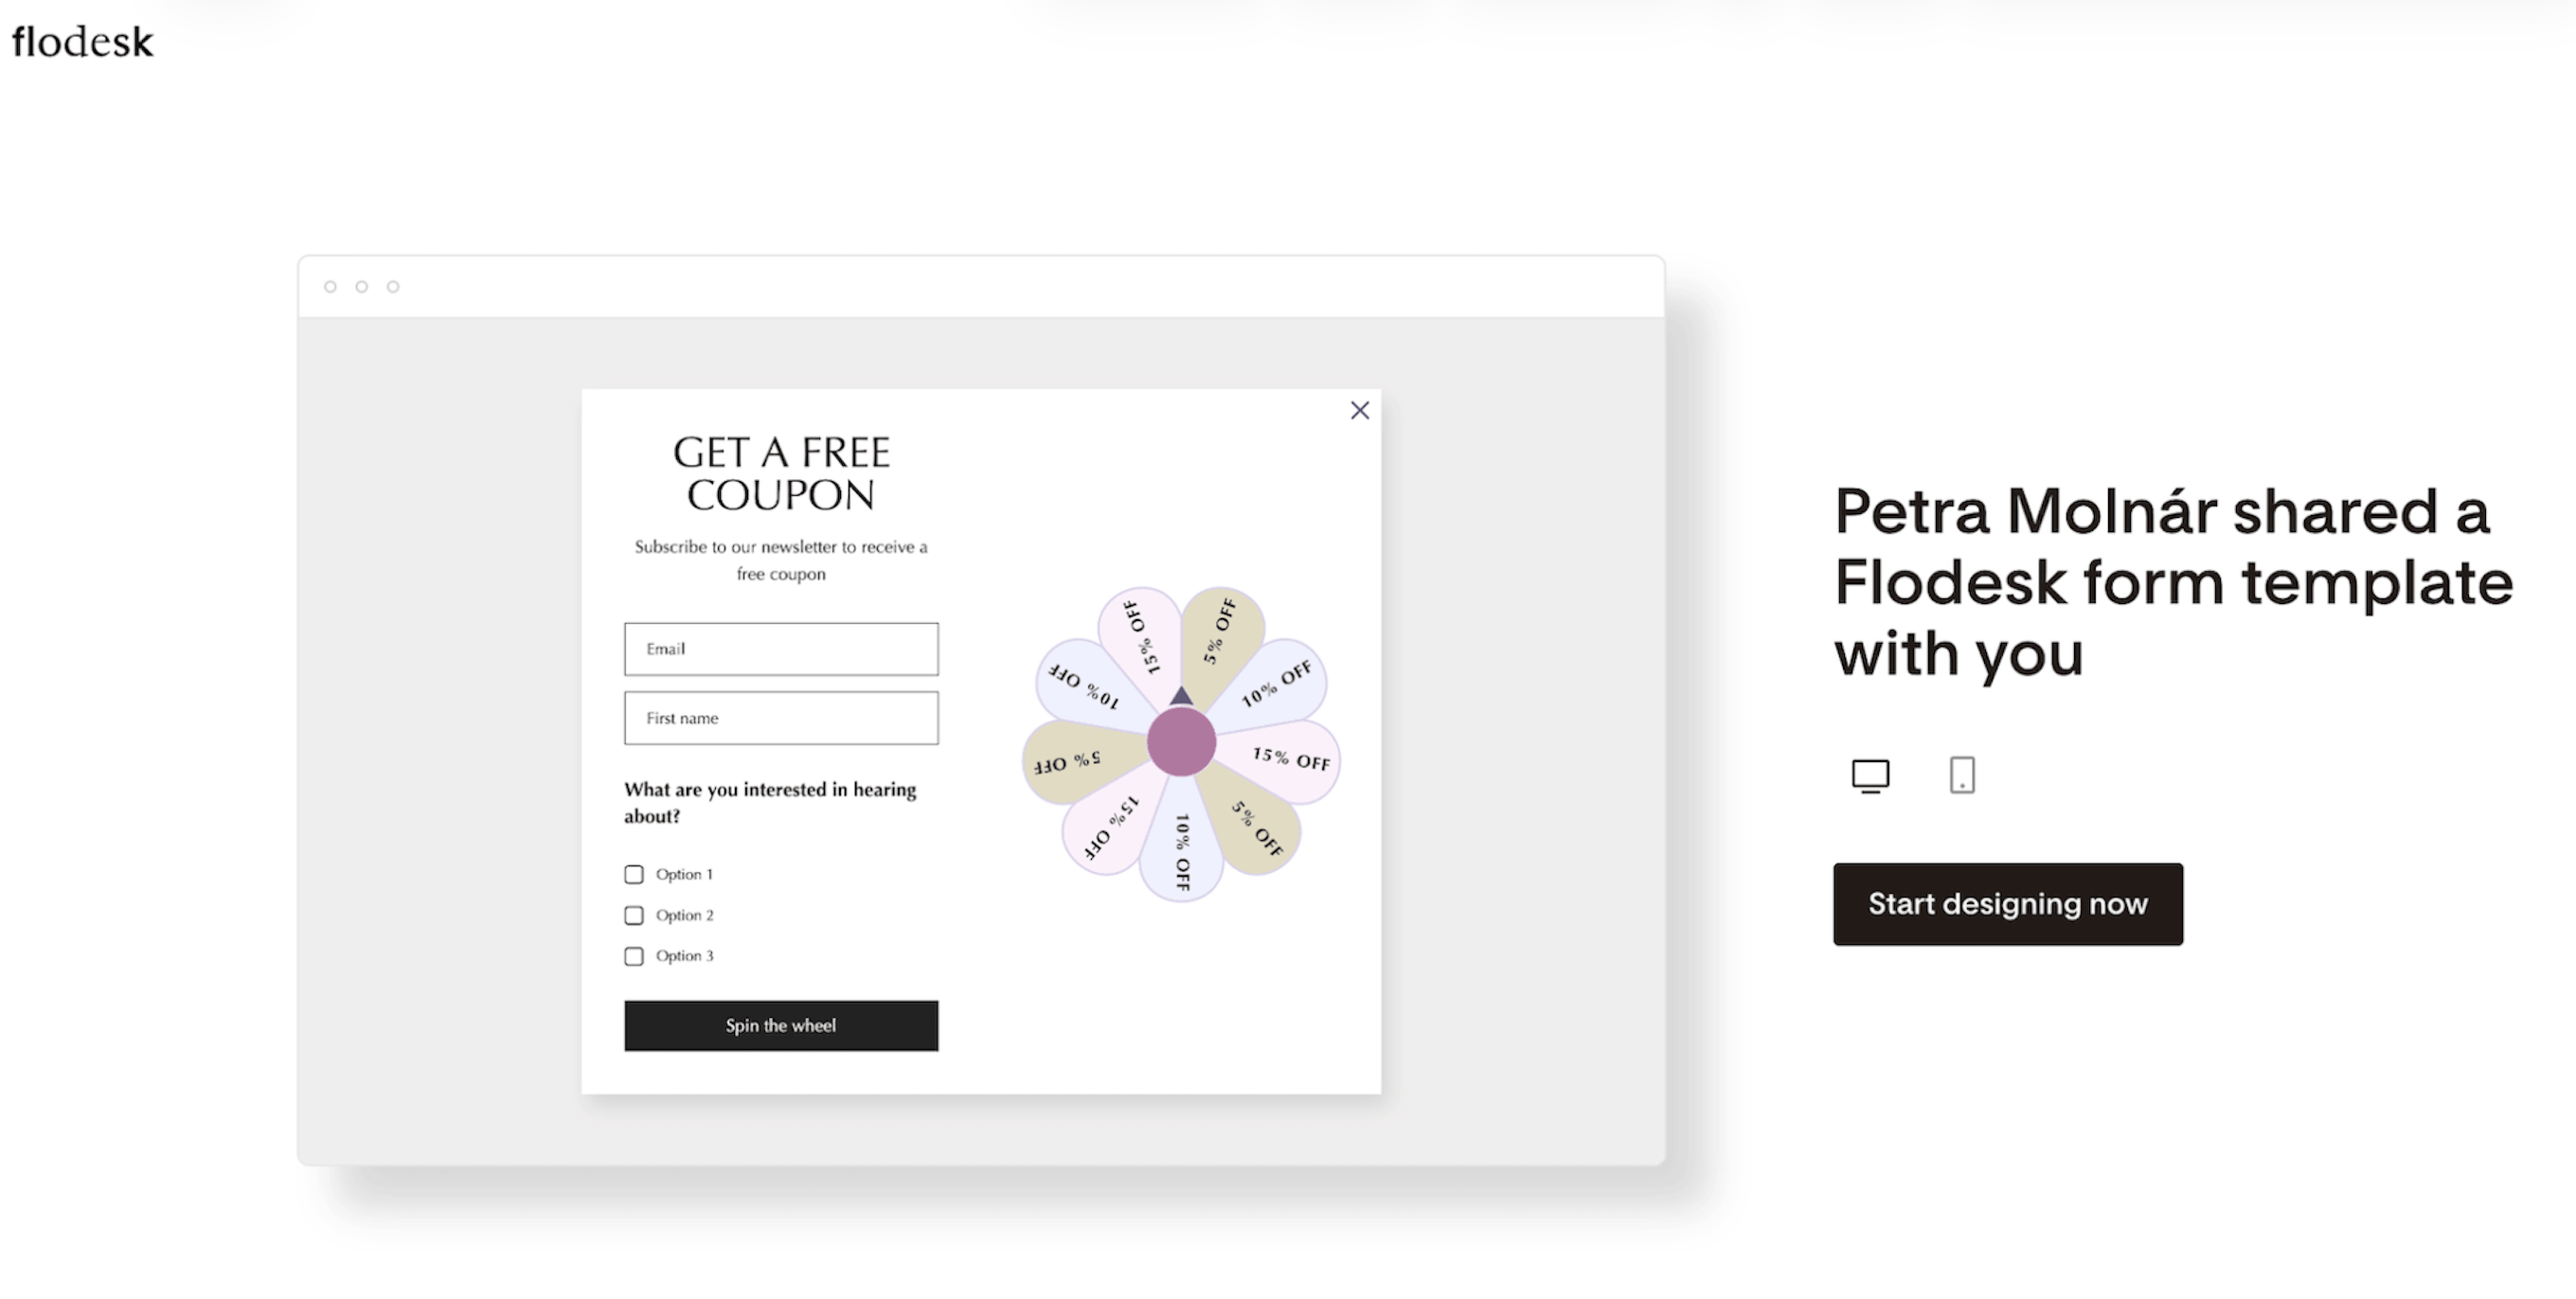2576x1299 pixels.
Task: Switch to mobile preview icon
Action: tap(1961, 775)
